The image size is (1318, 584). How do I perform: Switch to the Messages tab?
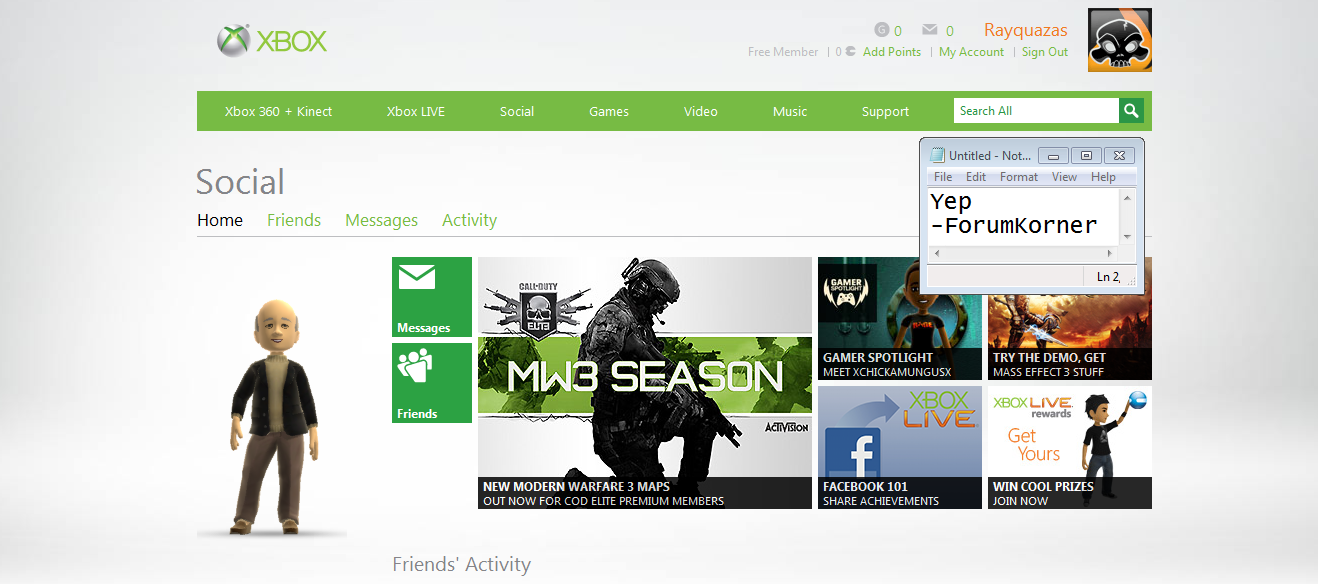[x=381, y=220]
